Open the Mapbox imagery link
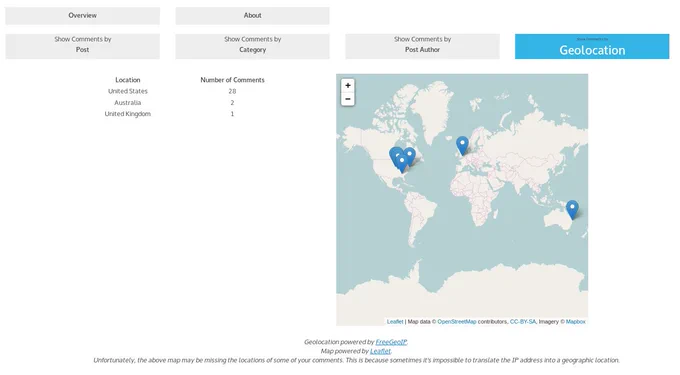This screenshot has width=680, height=375. pos(575,322)
